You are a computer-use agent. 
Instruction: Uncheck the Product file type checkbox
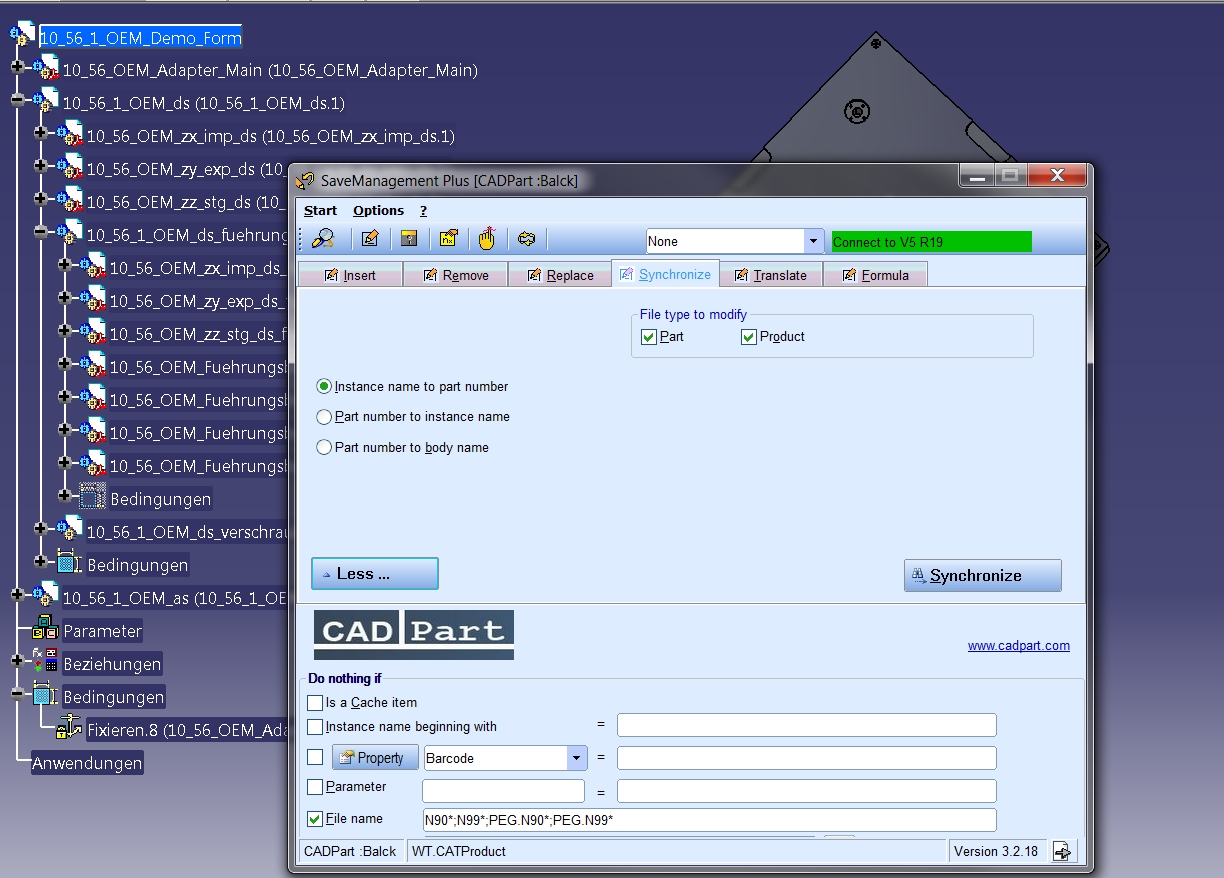pyautogui.click(x=748, y=337)
